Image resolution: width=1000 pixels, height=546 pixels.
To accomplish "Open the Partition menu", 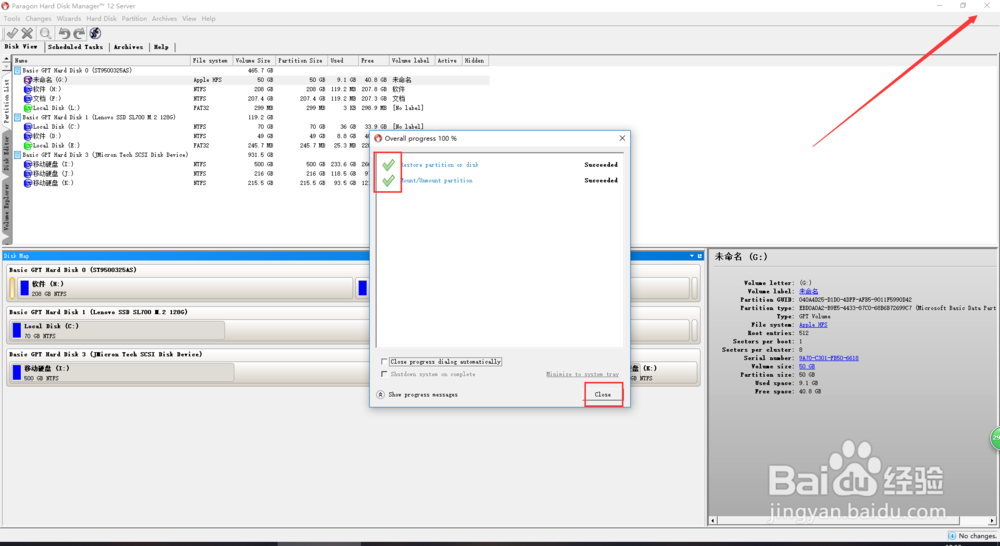I will [134, 18].
